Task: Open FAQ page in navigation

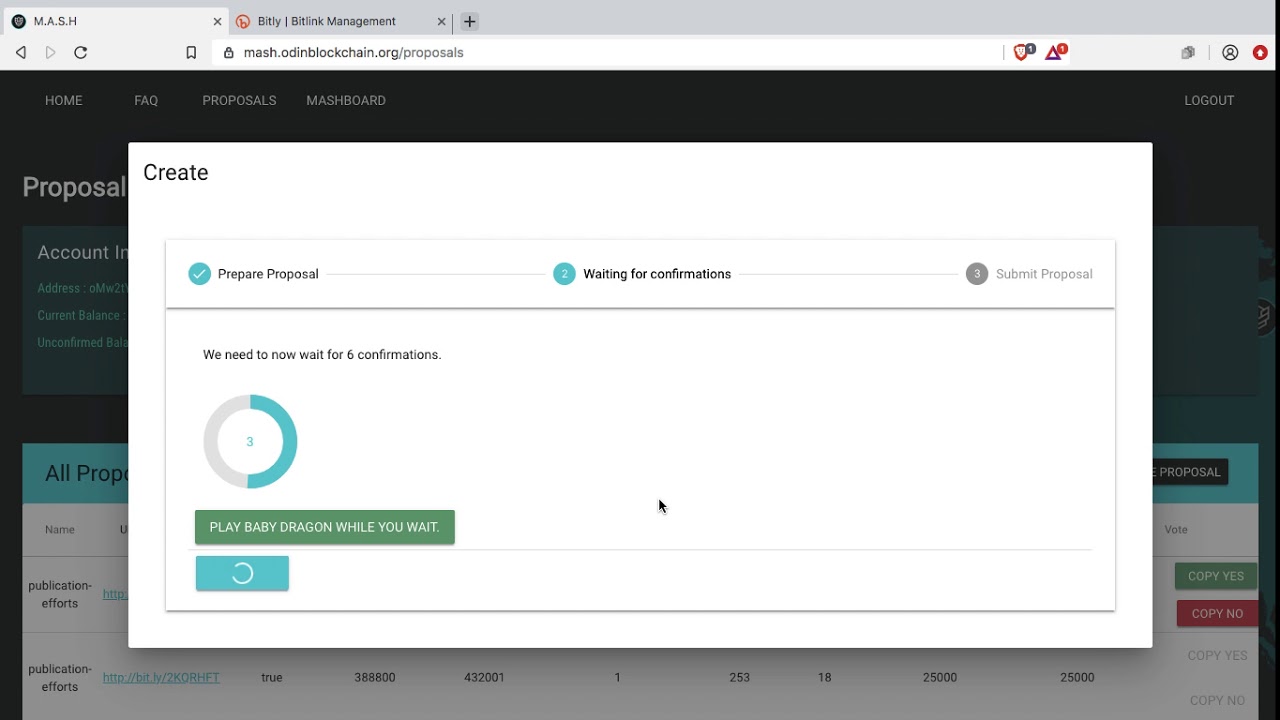Action: 146,100
